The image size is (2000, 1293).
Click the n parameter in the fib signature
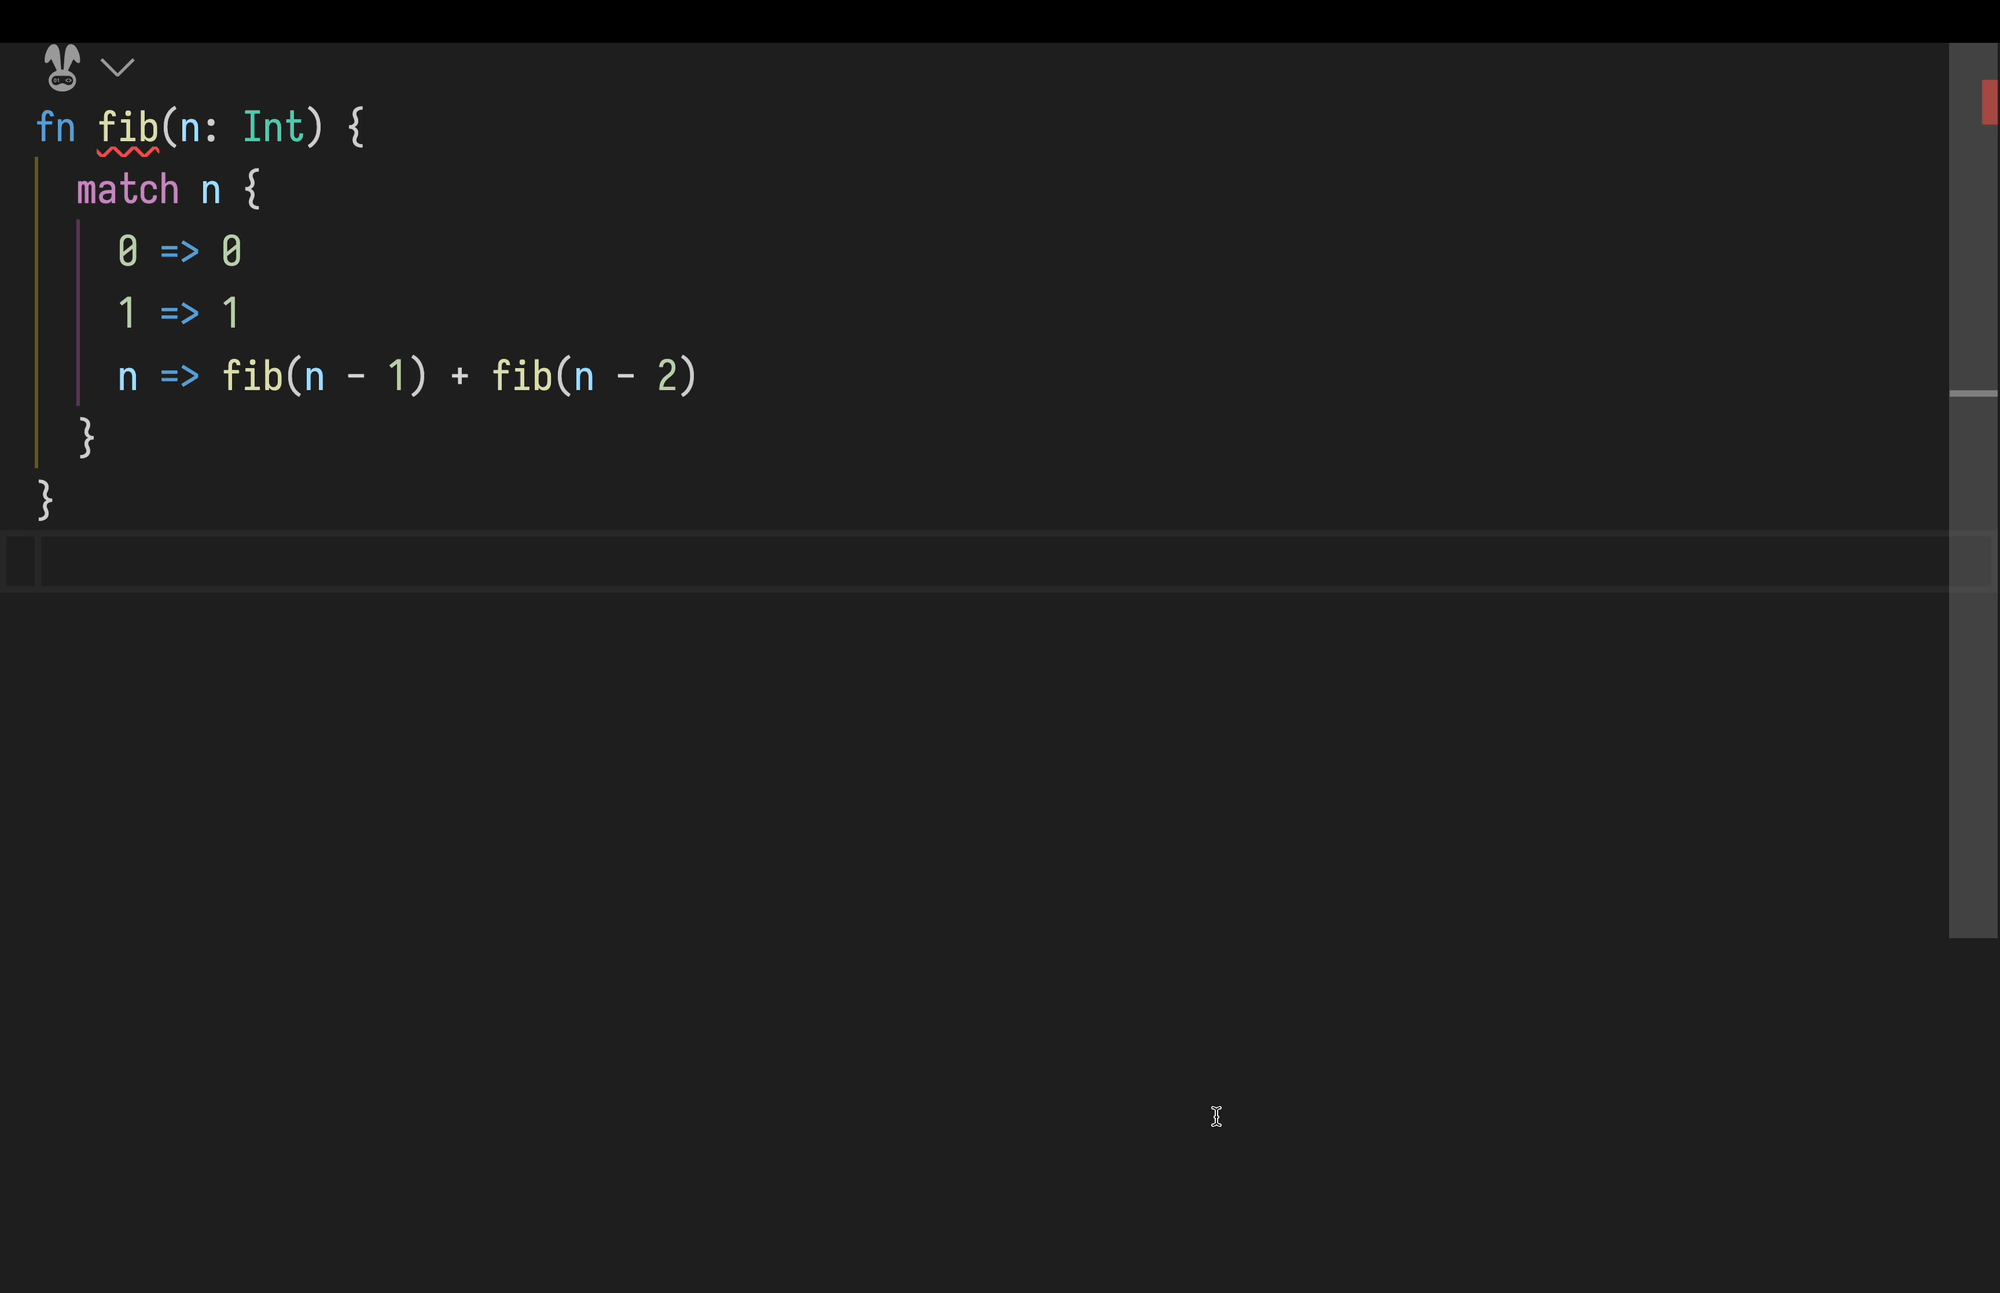[191, 127]
